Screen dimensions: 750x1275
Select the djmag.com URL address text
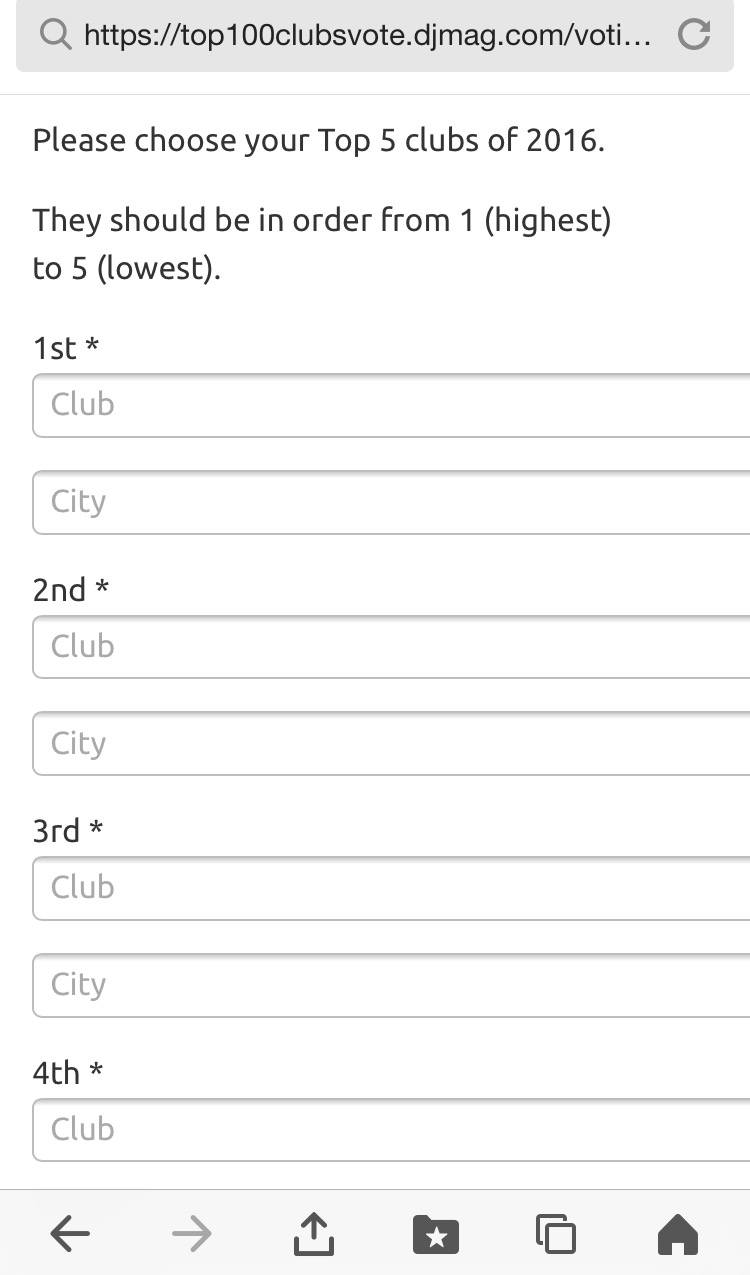point(368,37)
